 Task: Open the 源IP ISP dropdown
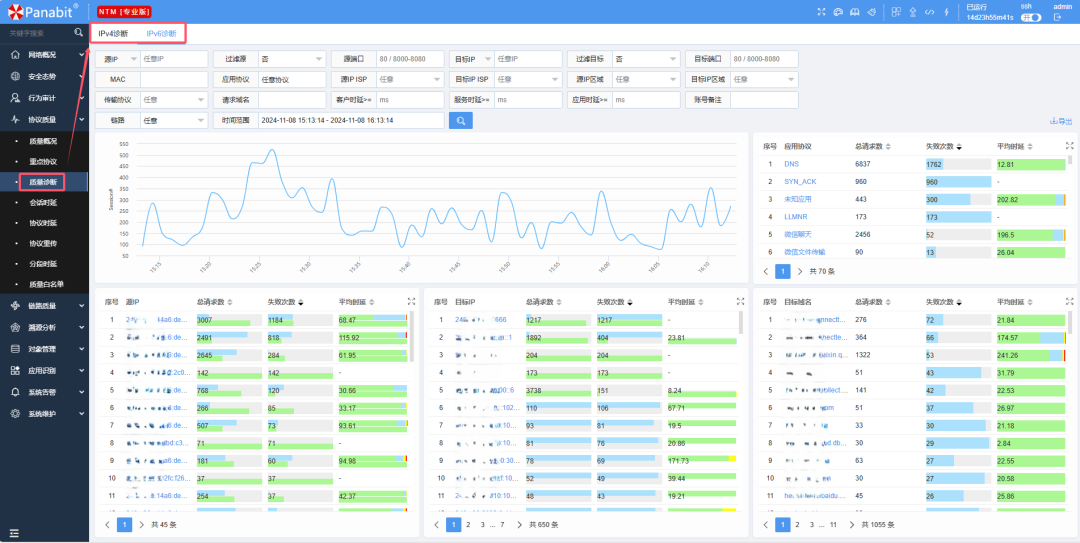point(410,79)
